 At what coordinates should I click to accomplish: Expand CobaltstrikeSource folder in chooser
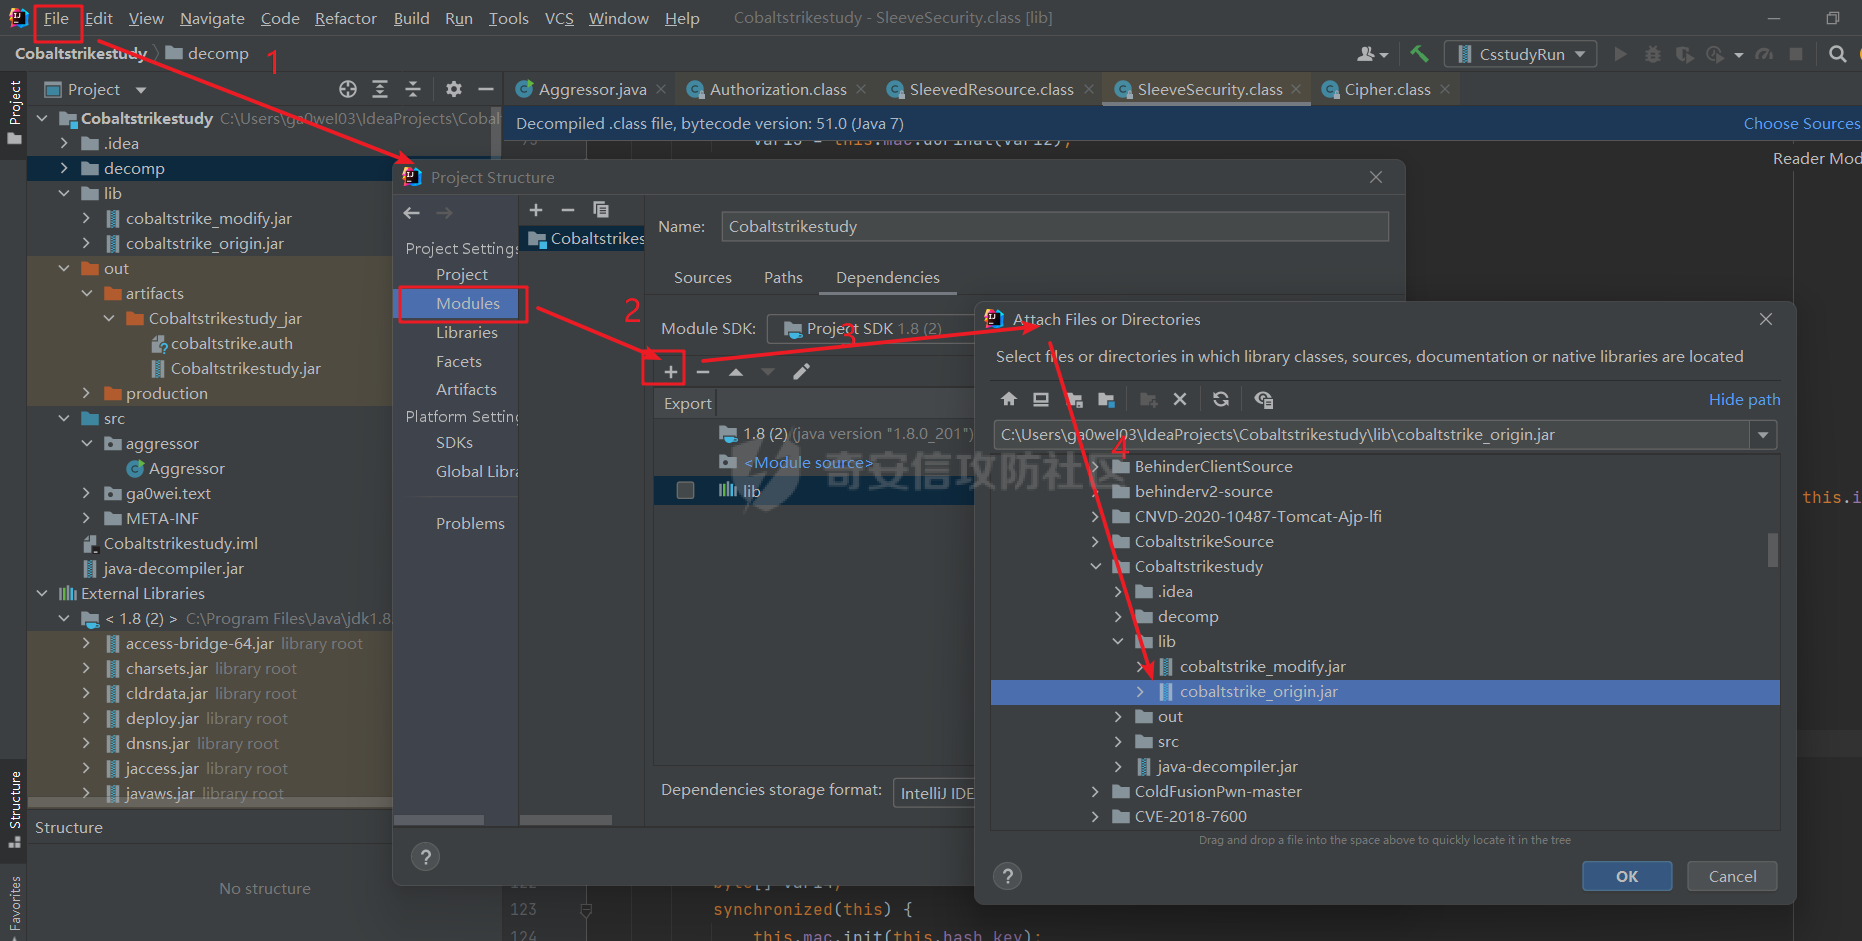[1095, 542]
